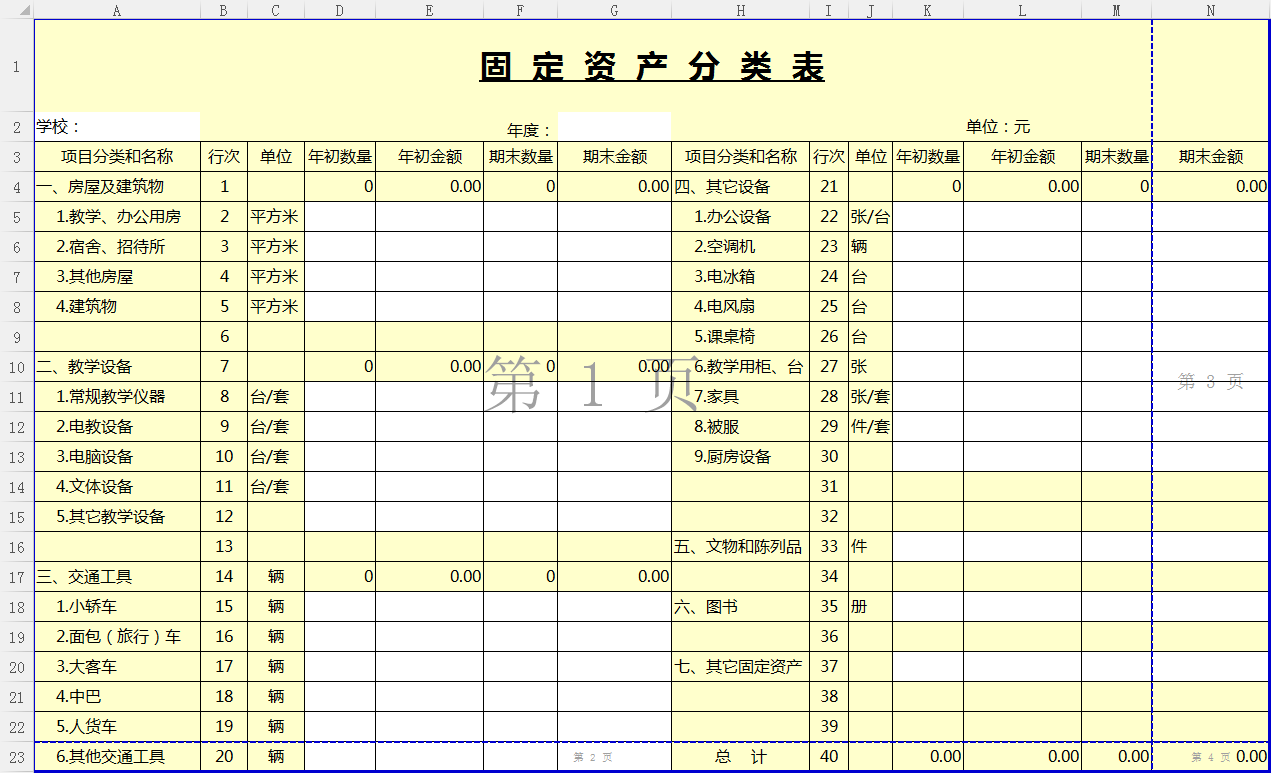Select the 四、其它设备 cell

pos(740,187)
